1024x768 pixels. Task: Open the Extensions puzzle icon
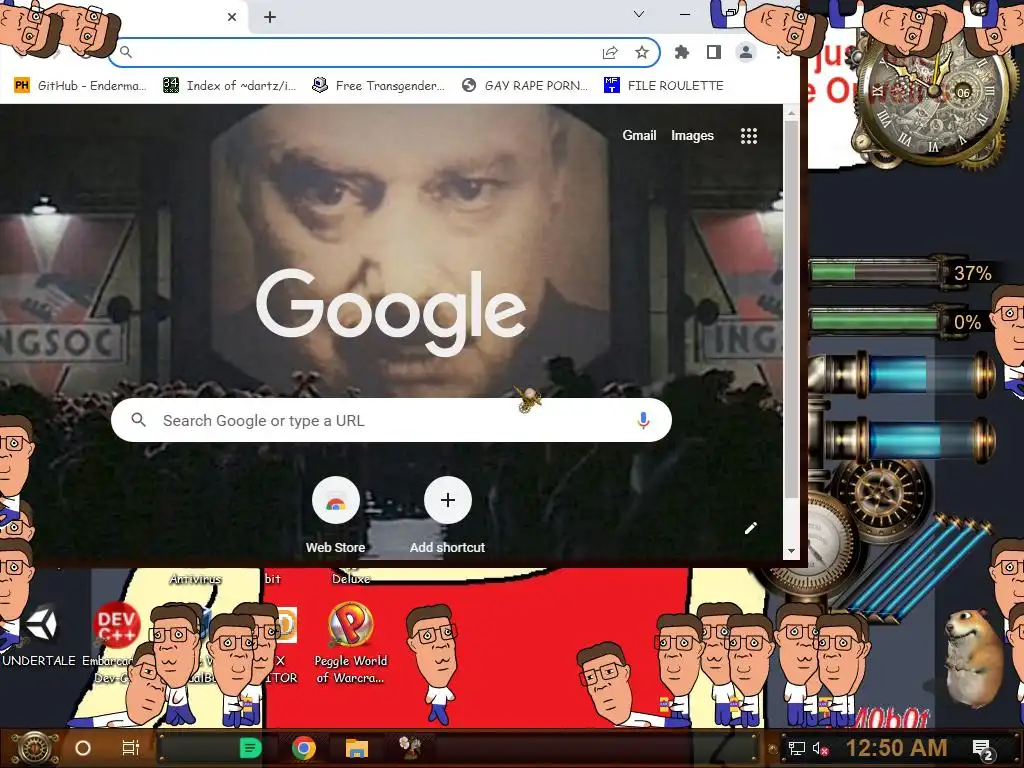(x=682, y=52)
